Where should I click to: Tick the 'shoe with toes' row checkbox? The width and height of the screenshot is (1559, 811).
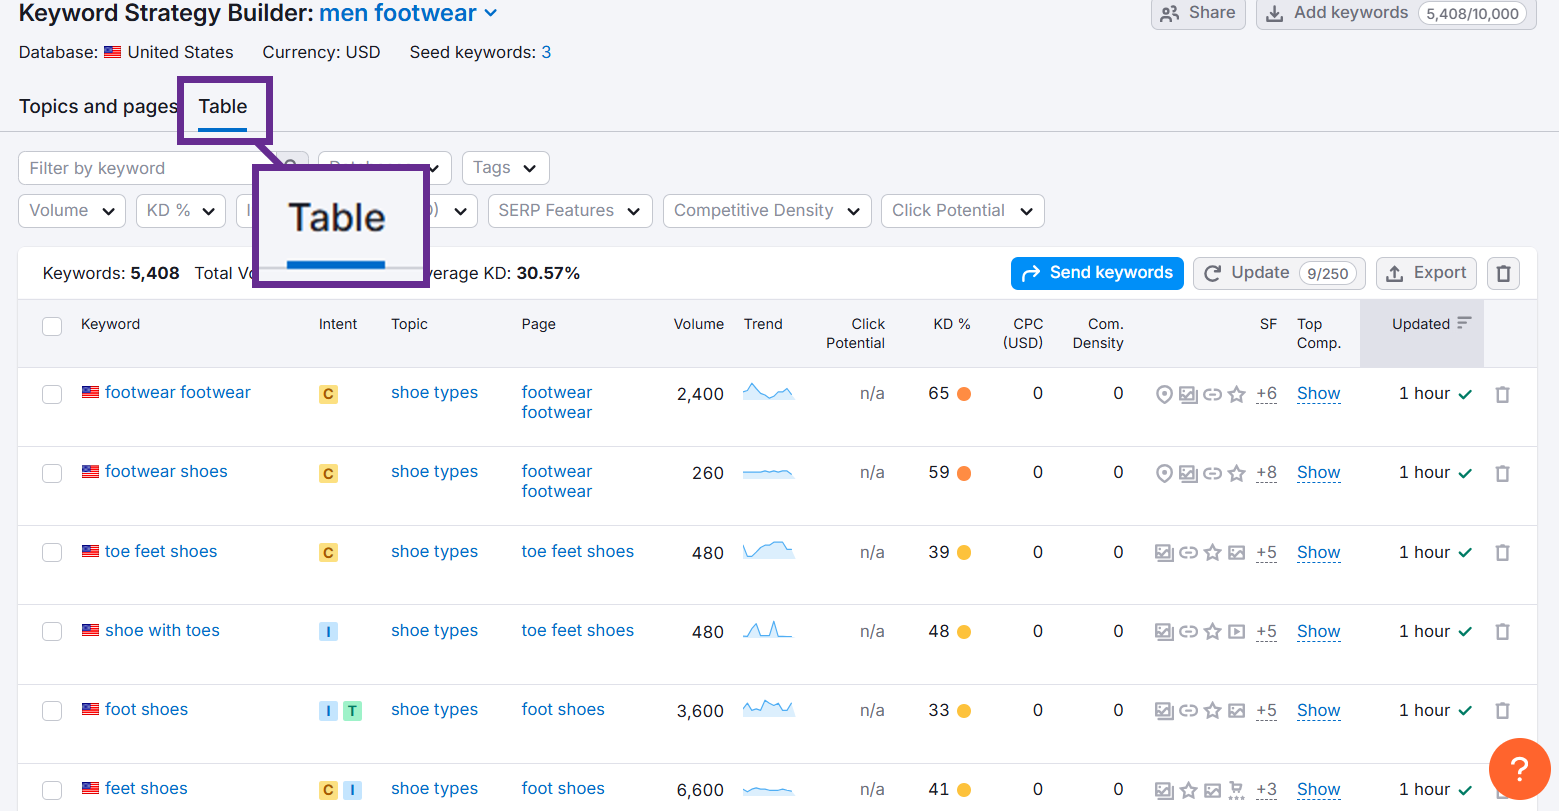(52, 631)
